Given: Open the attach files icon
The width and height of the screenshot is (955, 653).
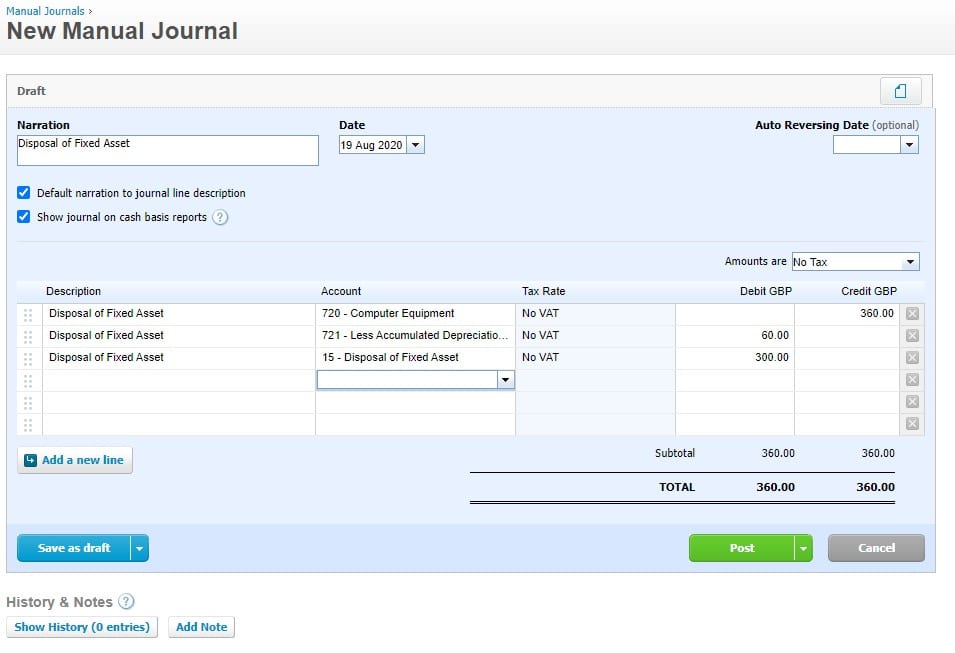Looking at the screenshot, I should pyautogui.click(x=900, y=91).
